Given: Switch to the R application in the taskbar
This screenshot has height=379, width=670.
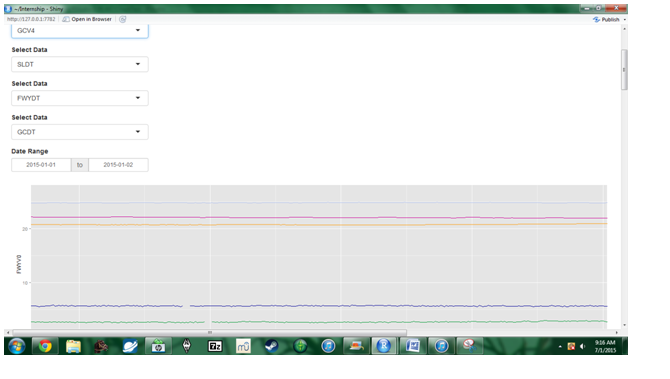Looking at the screenshot, I should coord(384,346).
